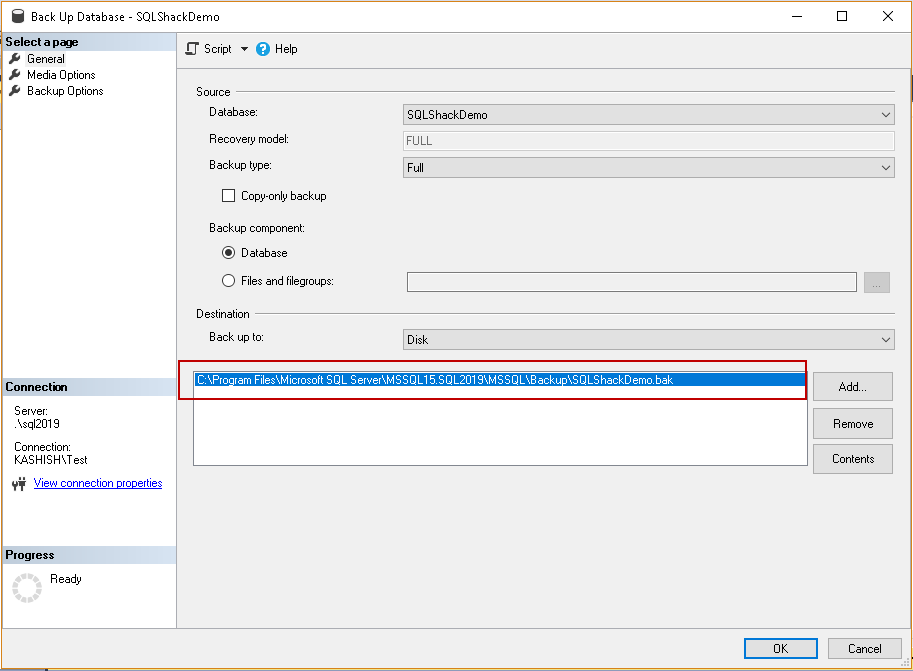
Task: Maximize the Back Up Database window
Action: pos(842,16)
